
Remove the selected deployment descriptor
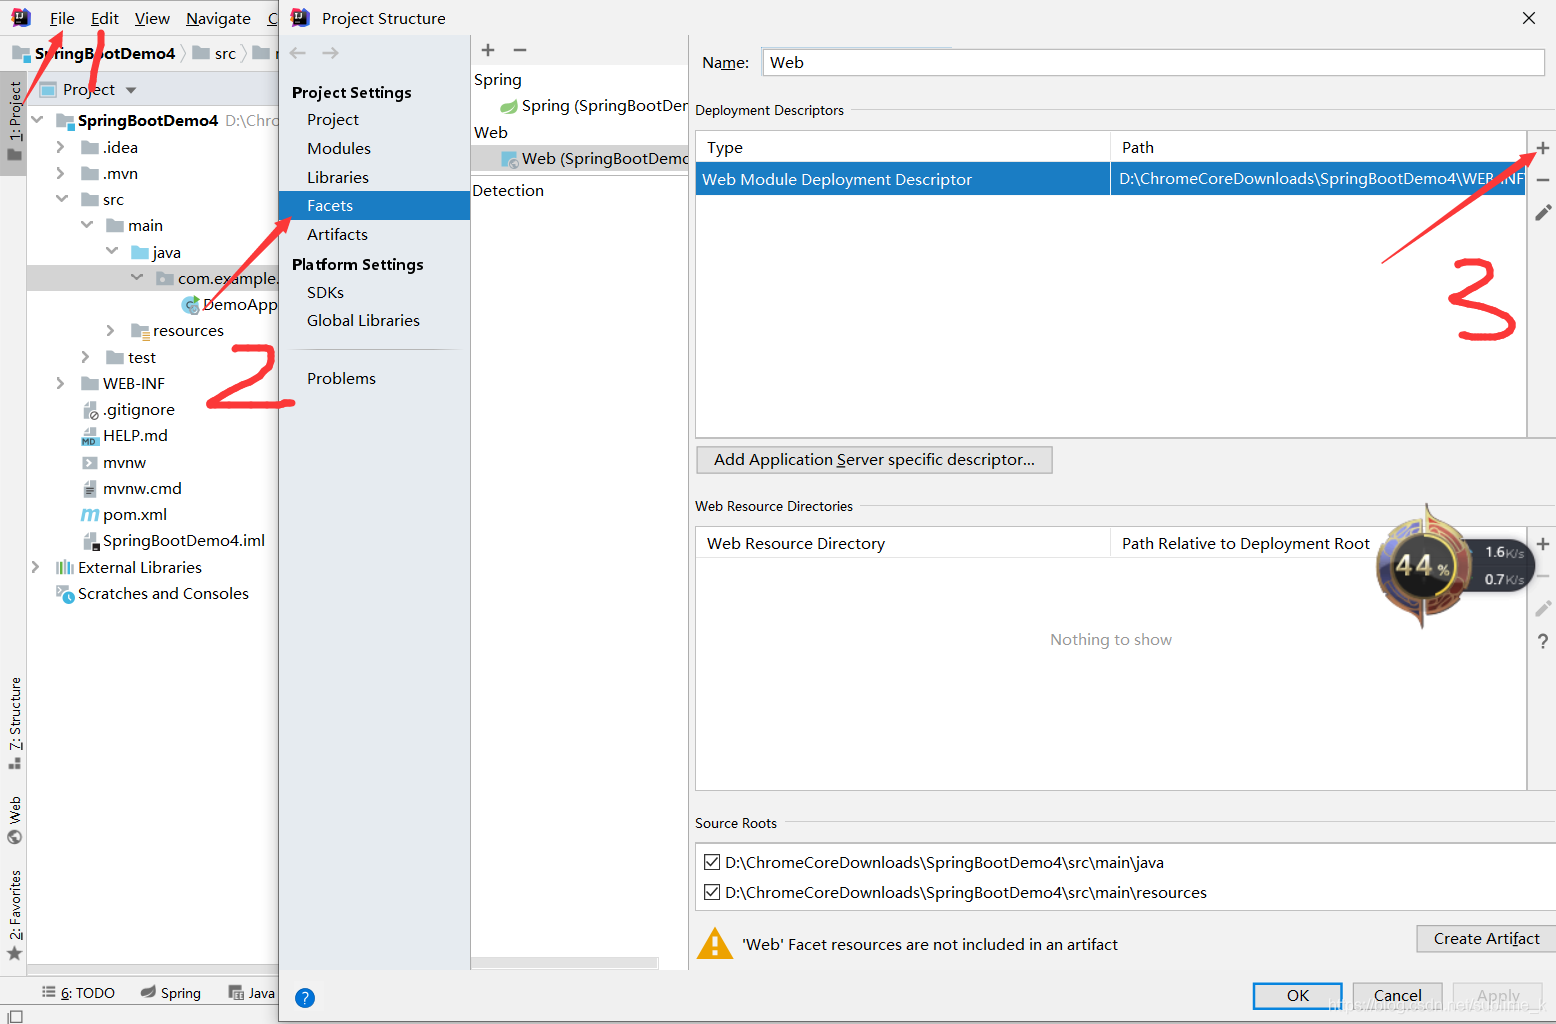tap(1543, 180)
